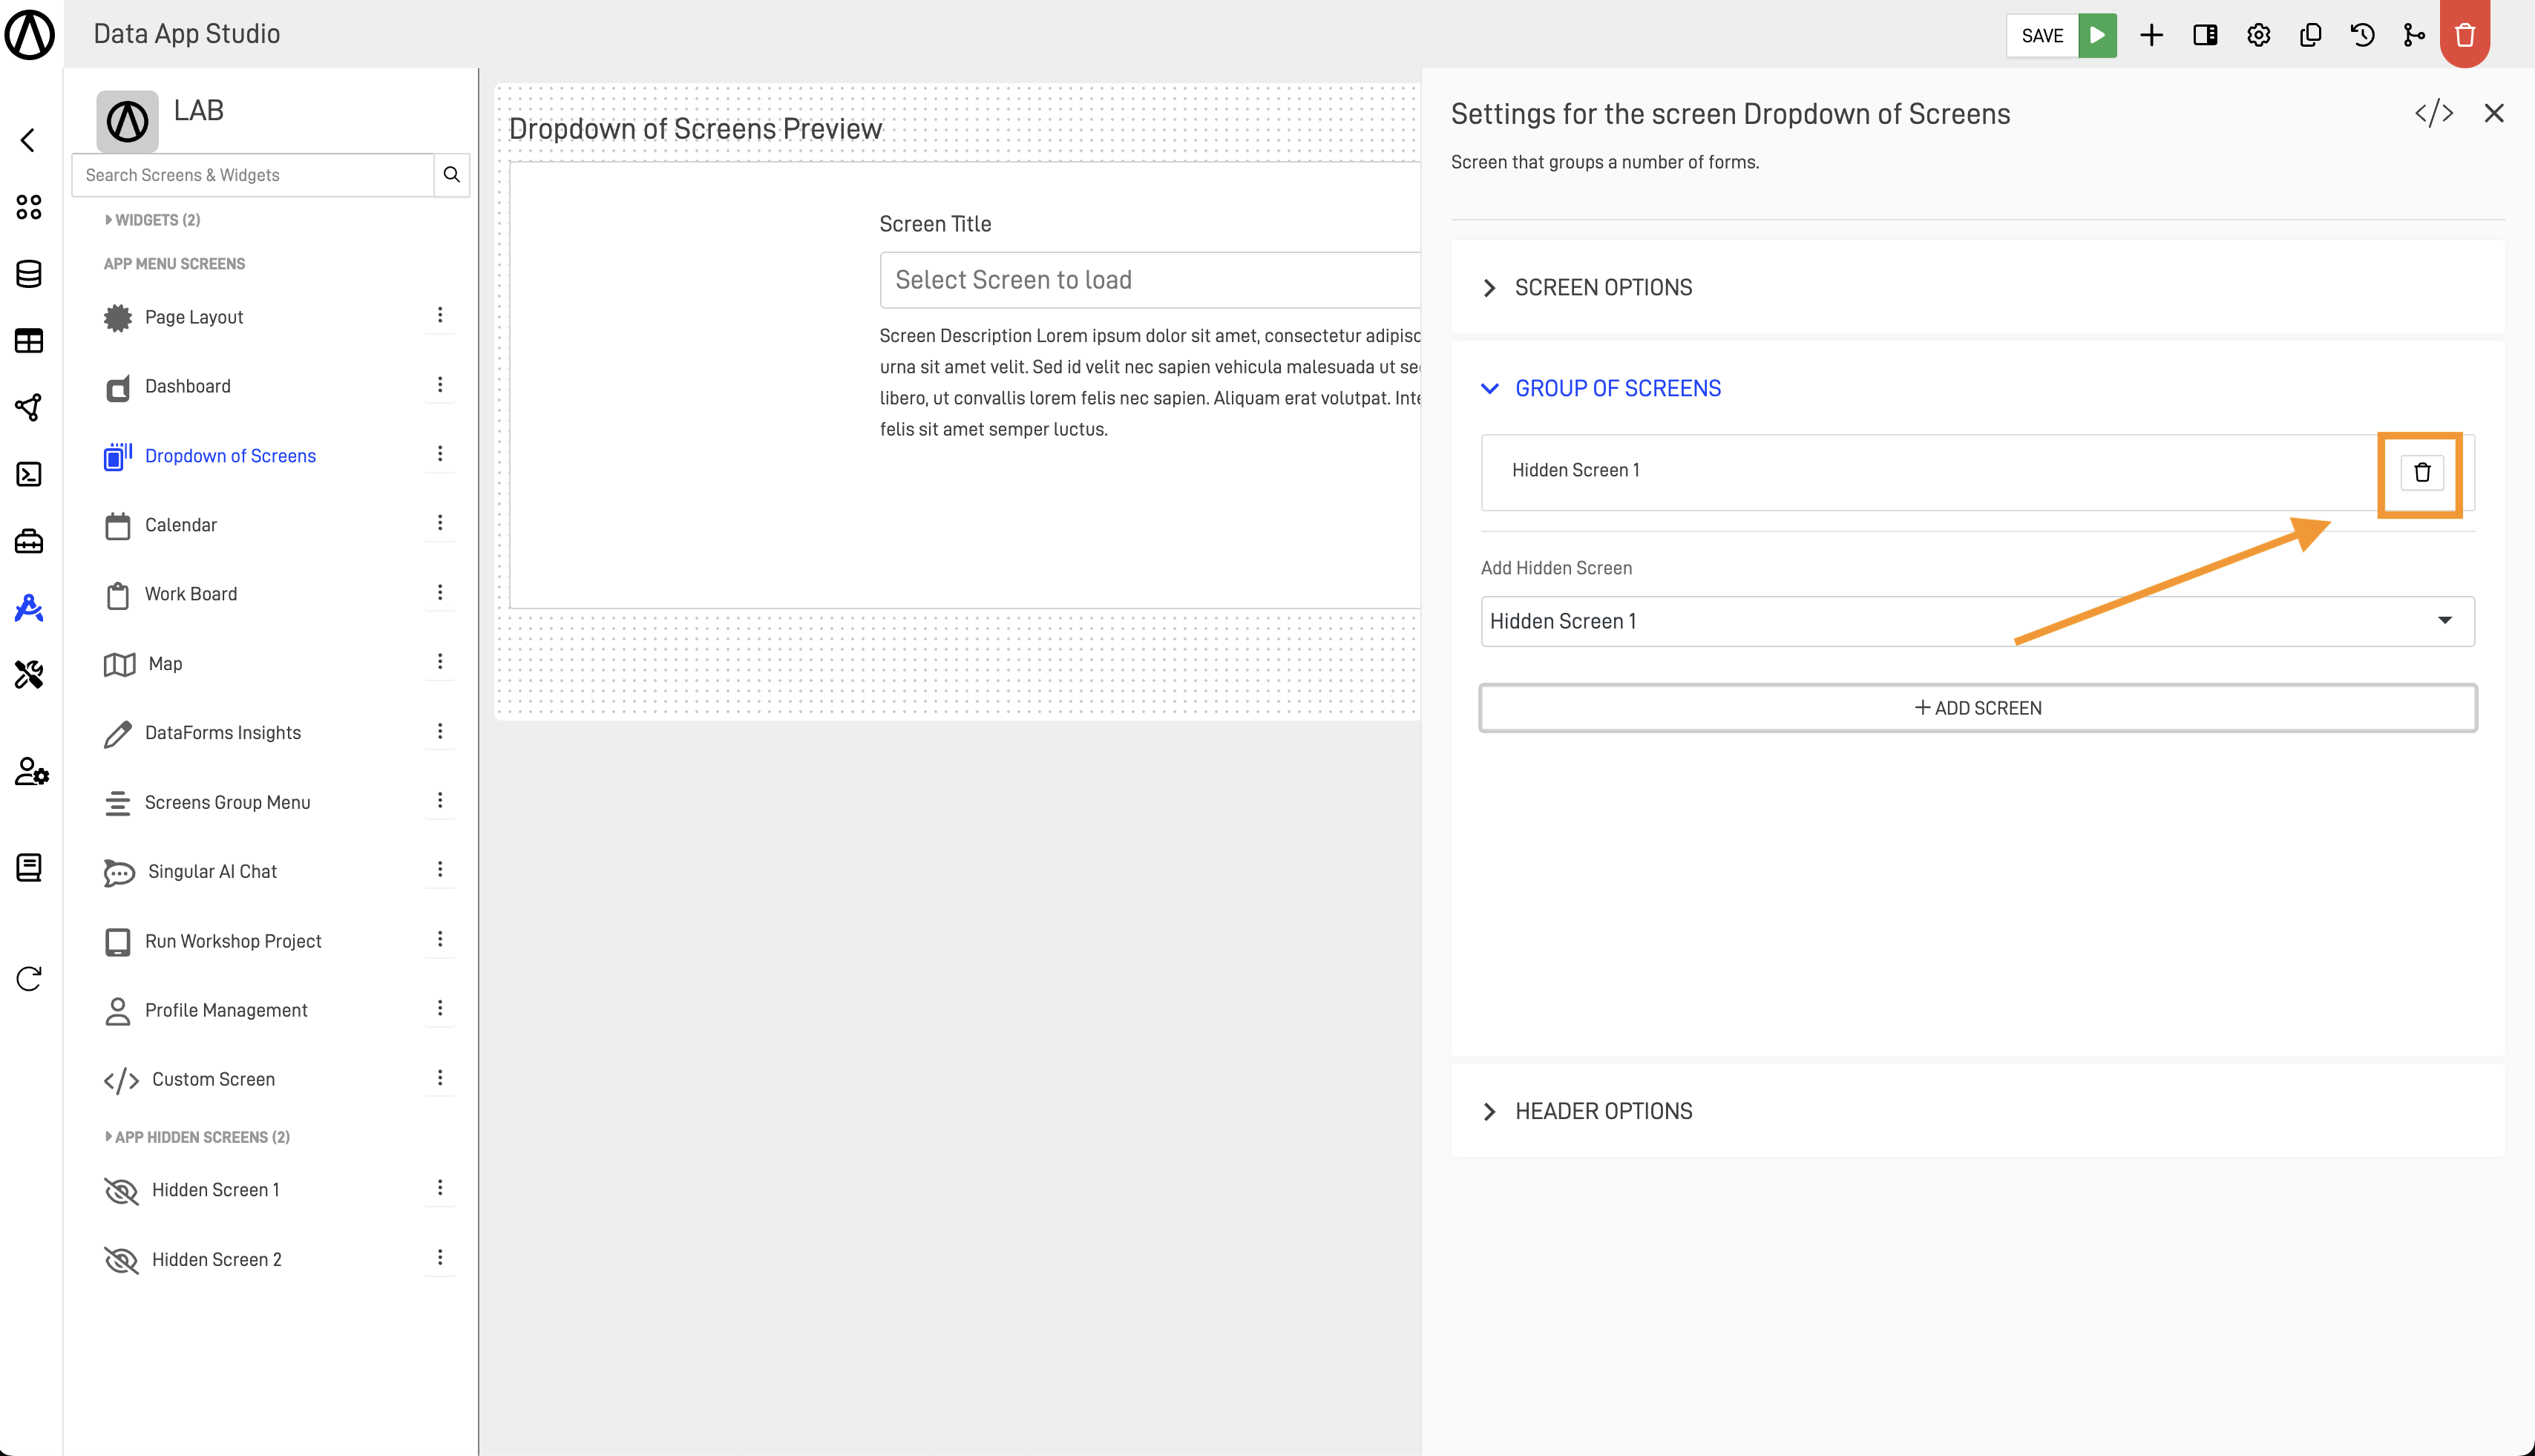The height and width of the screenshot is (1456, 2535).
Task: Open Dashboard three-dot menu
Action: 440,385
